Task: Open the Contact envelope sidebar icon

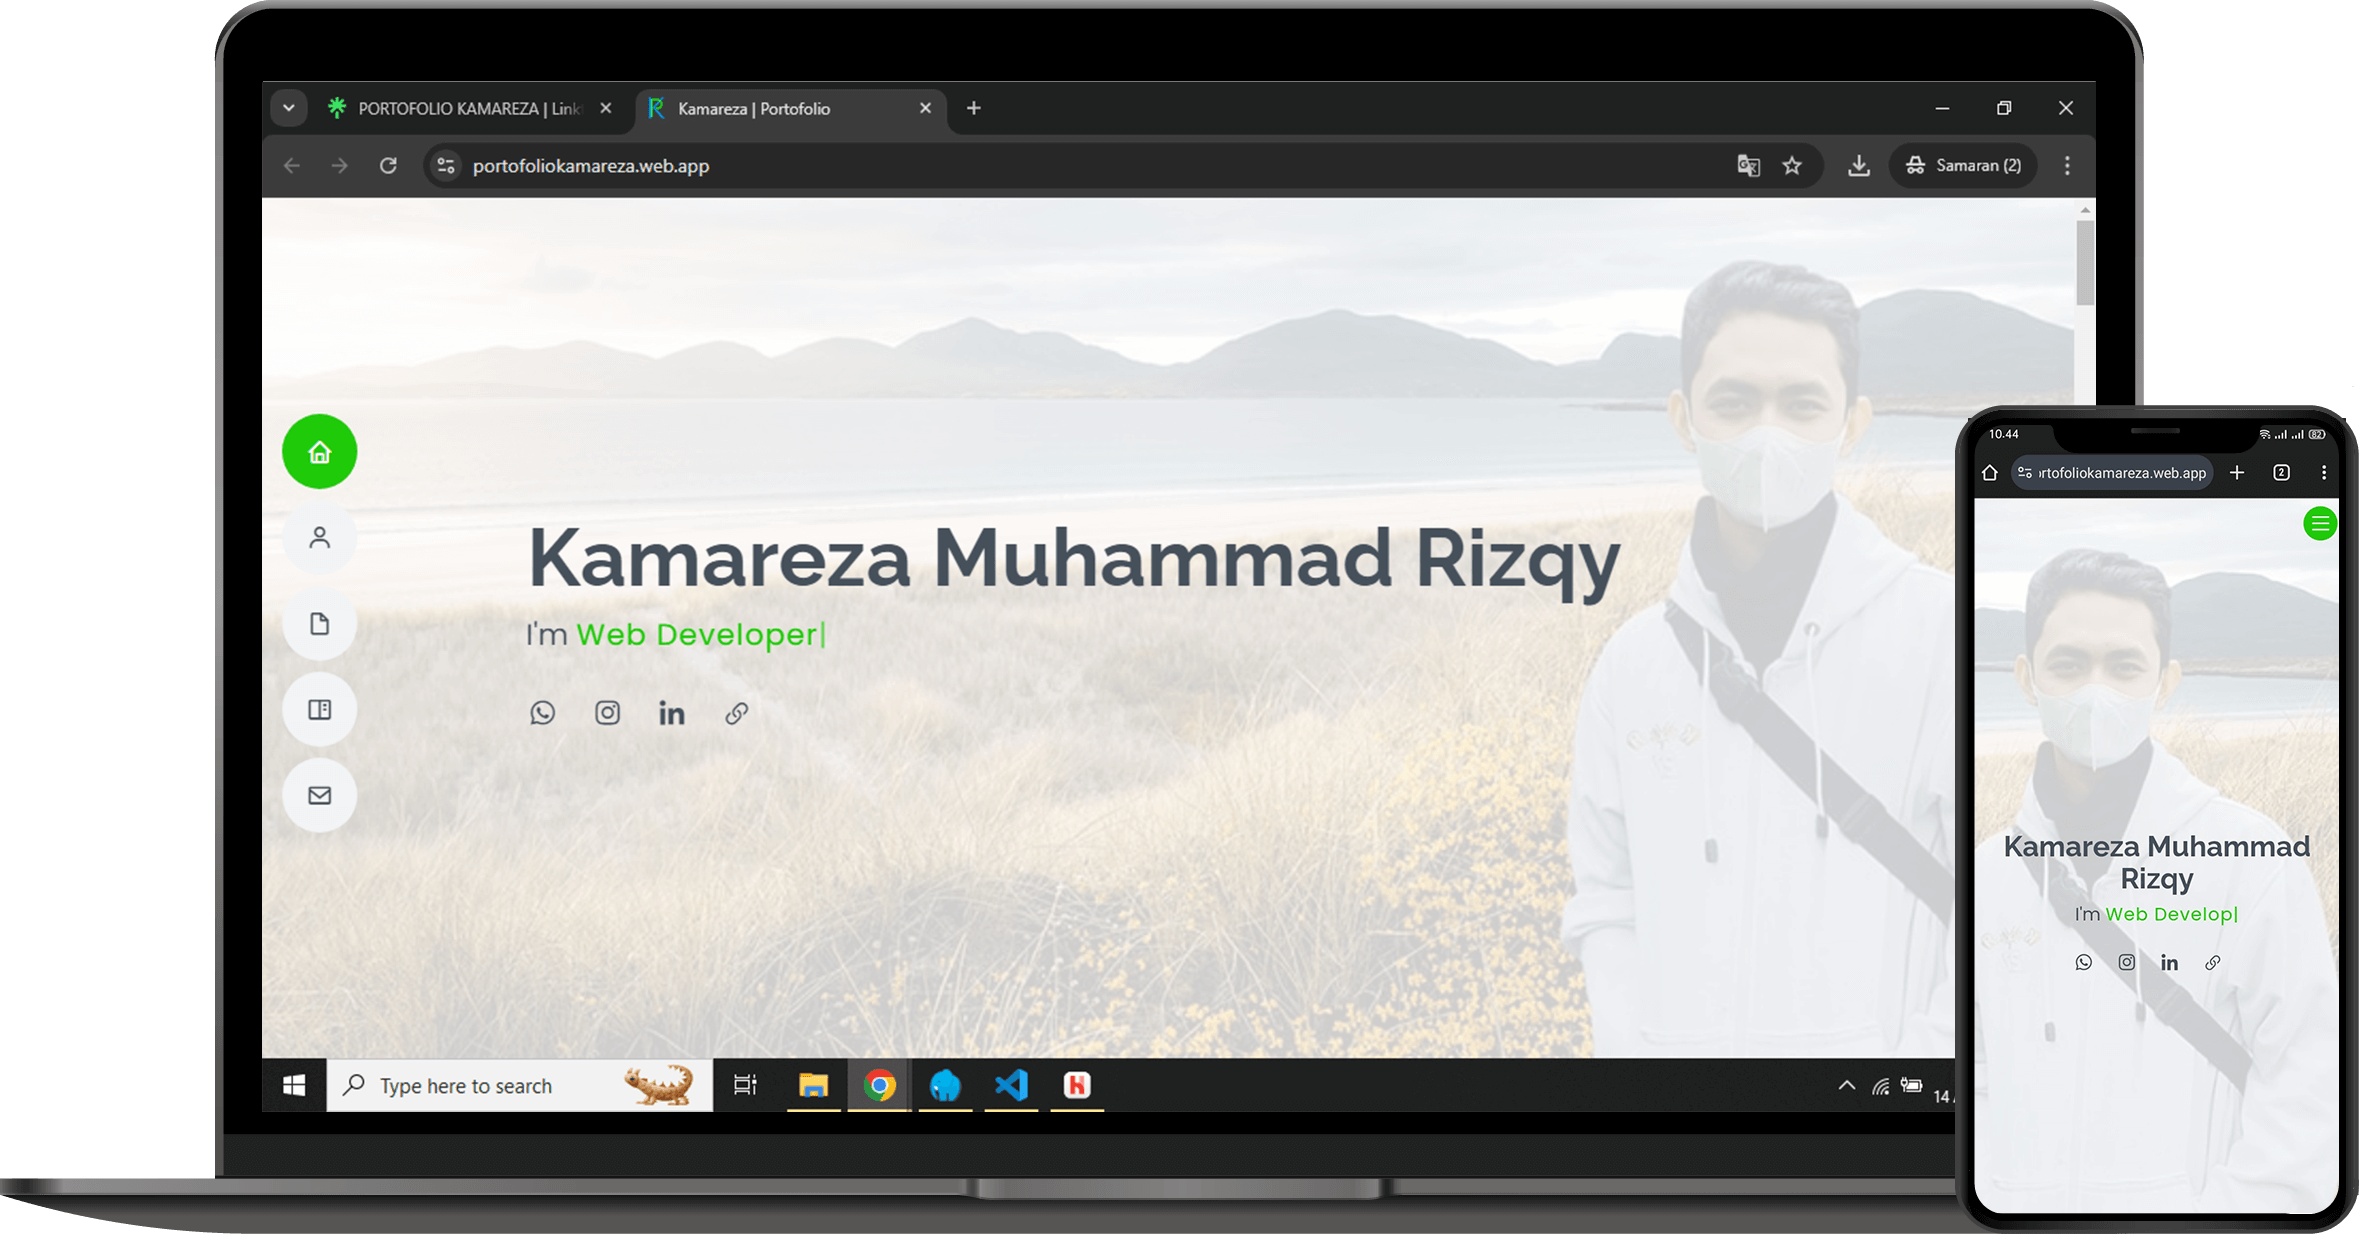Action: click(x=319, y=796)
